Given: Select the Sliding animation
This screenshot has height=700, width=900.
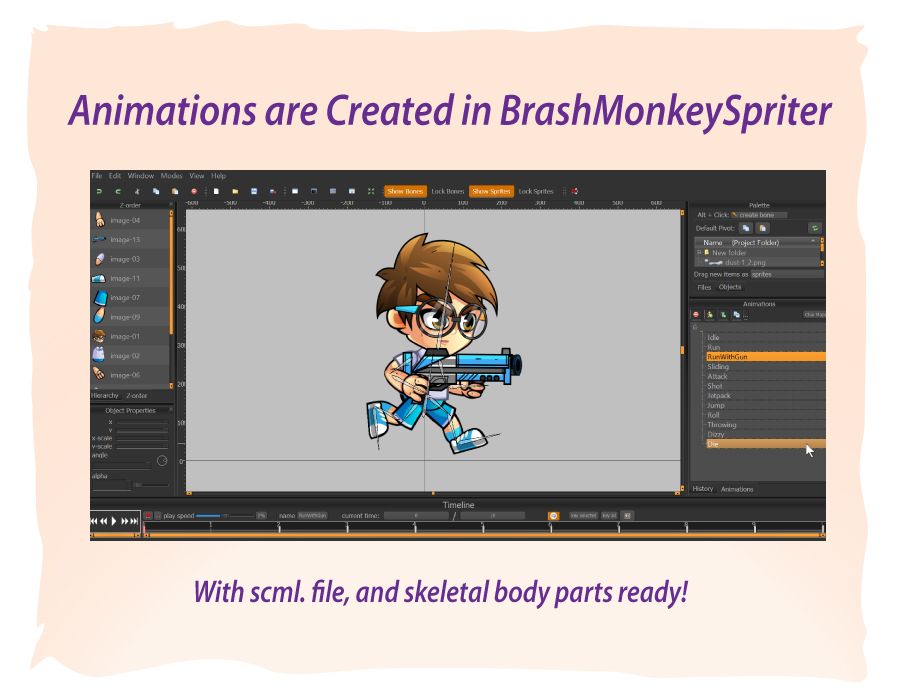Looking at the screenshot, I should pos(766,367).
